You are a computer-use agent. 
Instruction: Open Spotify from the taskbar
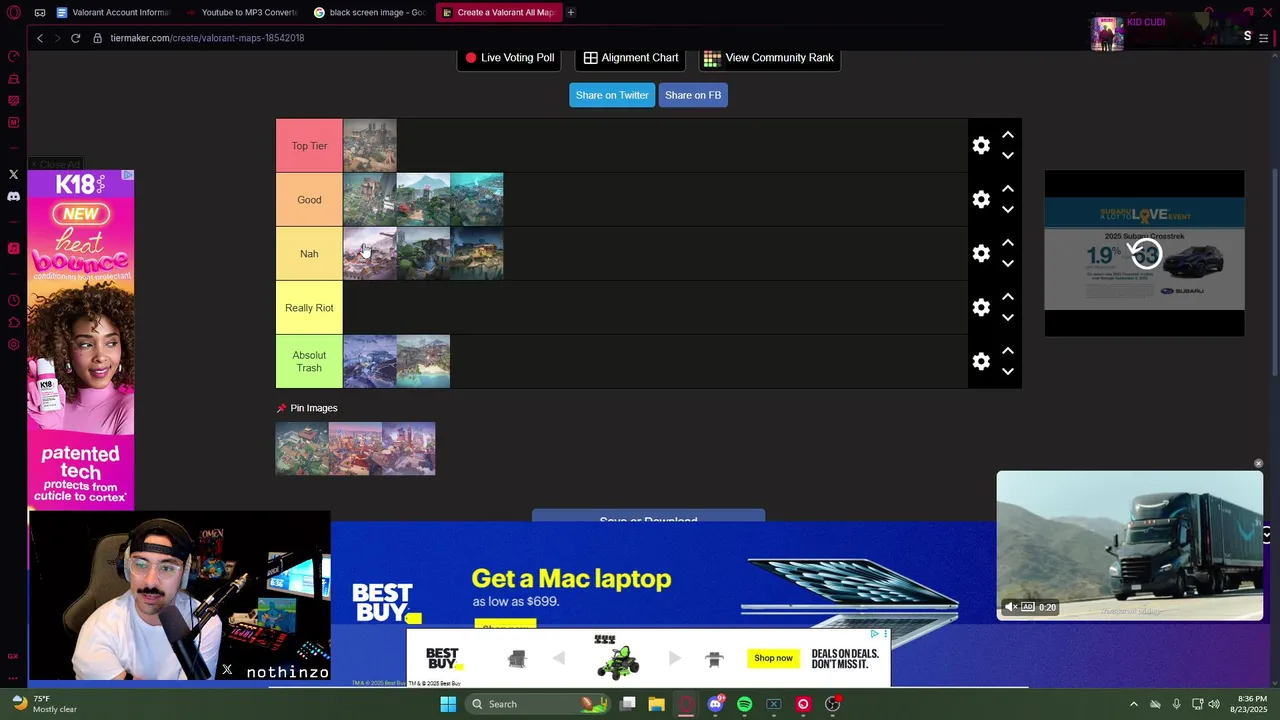tap(744, 704)
